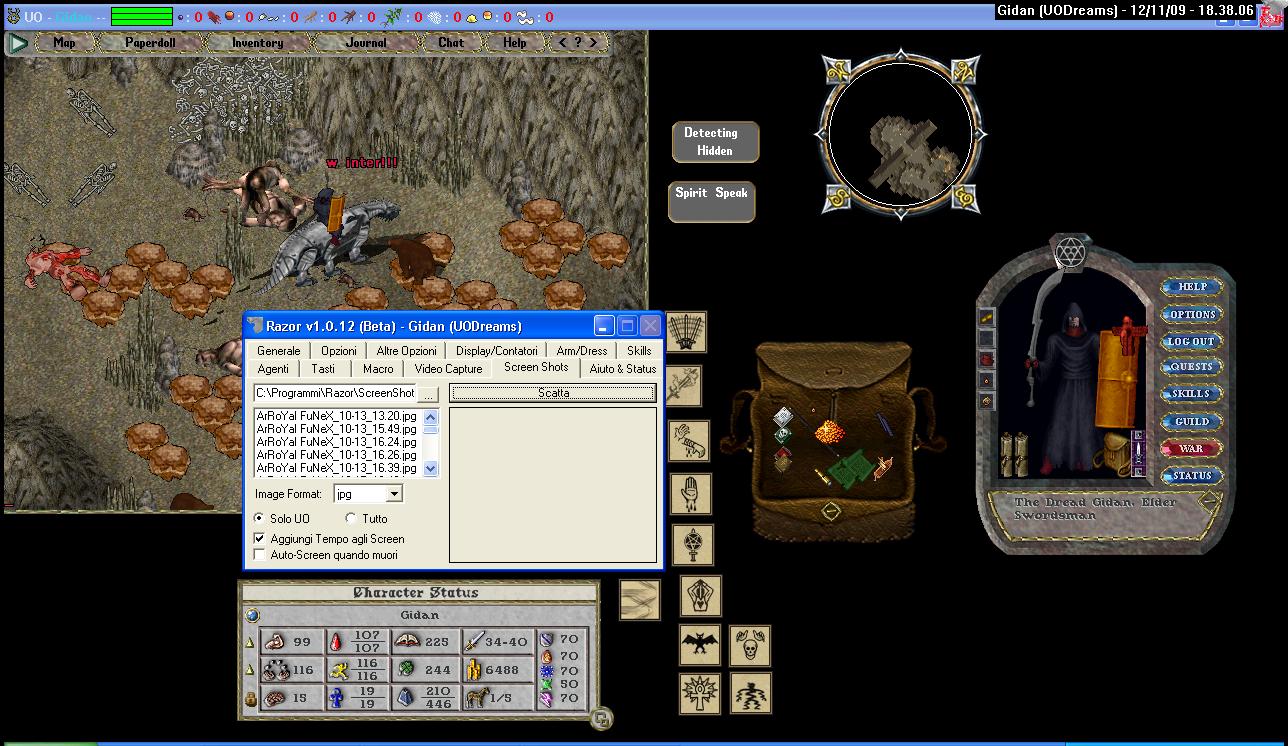Open GUILD from the paperdoll
Image resolution: width=1288 pixels, height=746 pixels.
(1192, 421)
